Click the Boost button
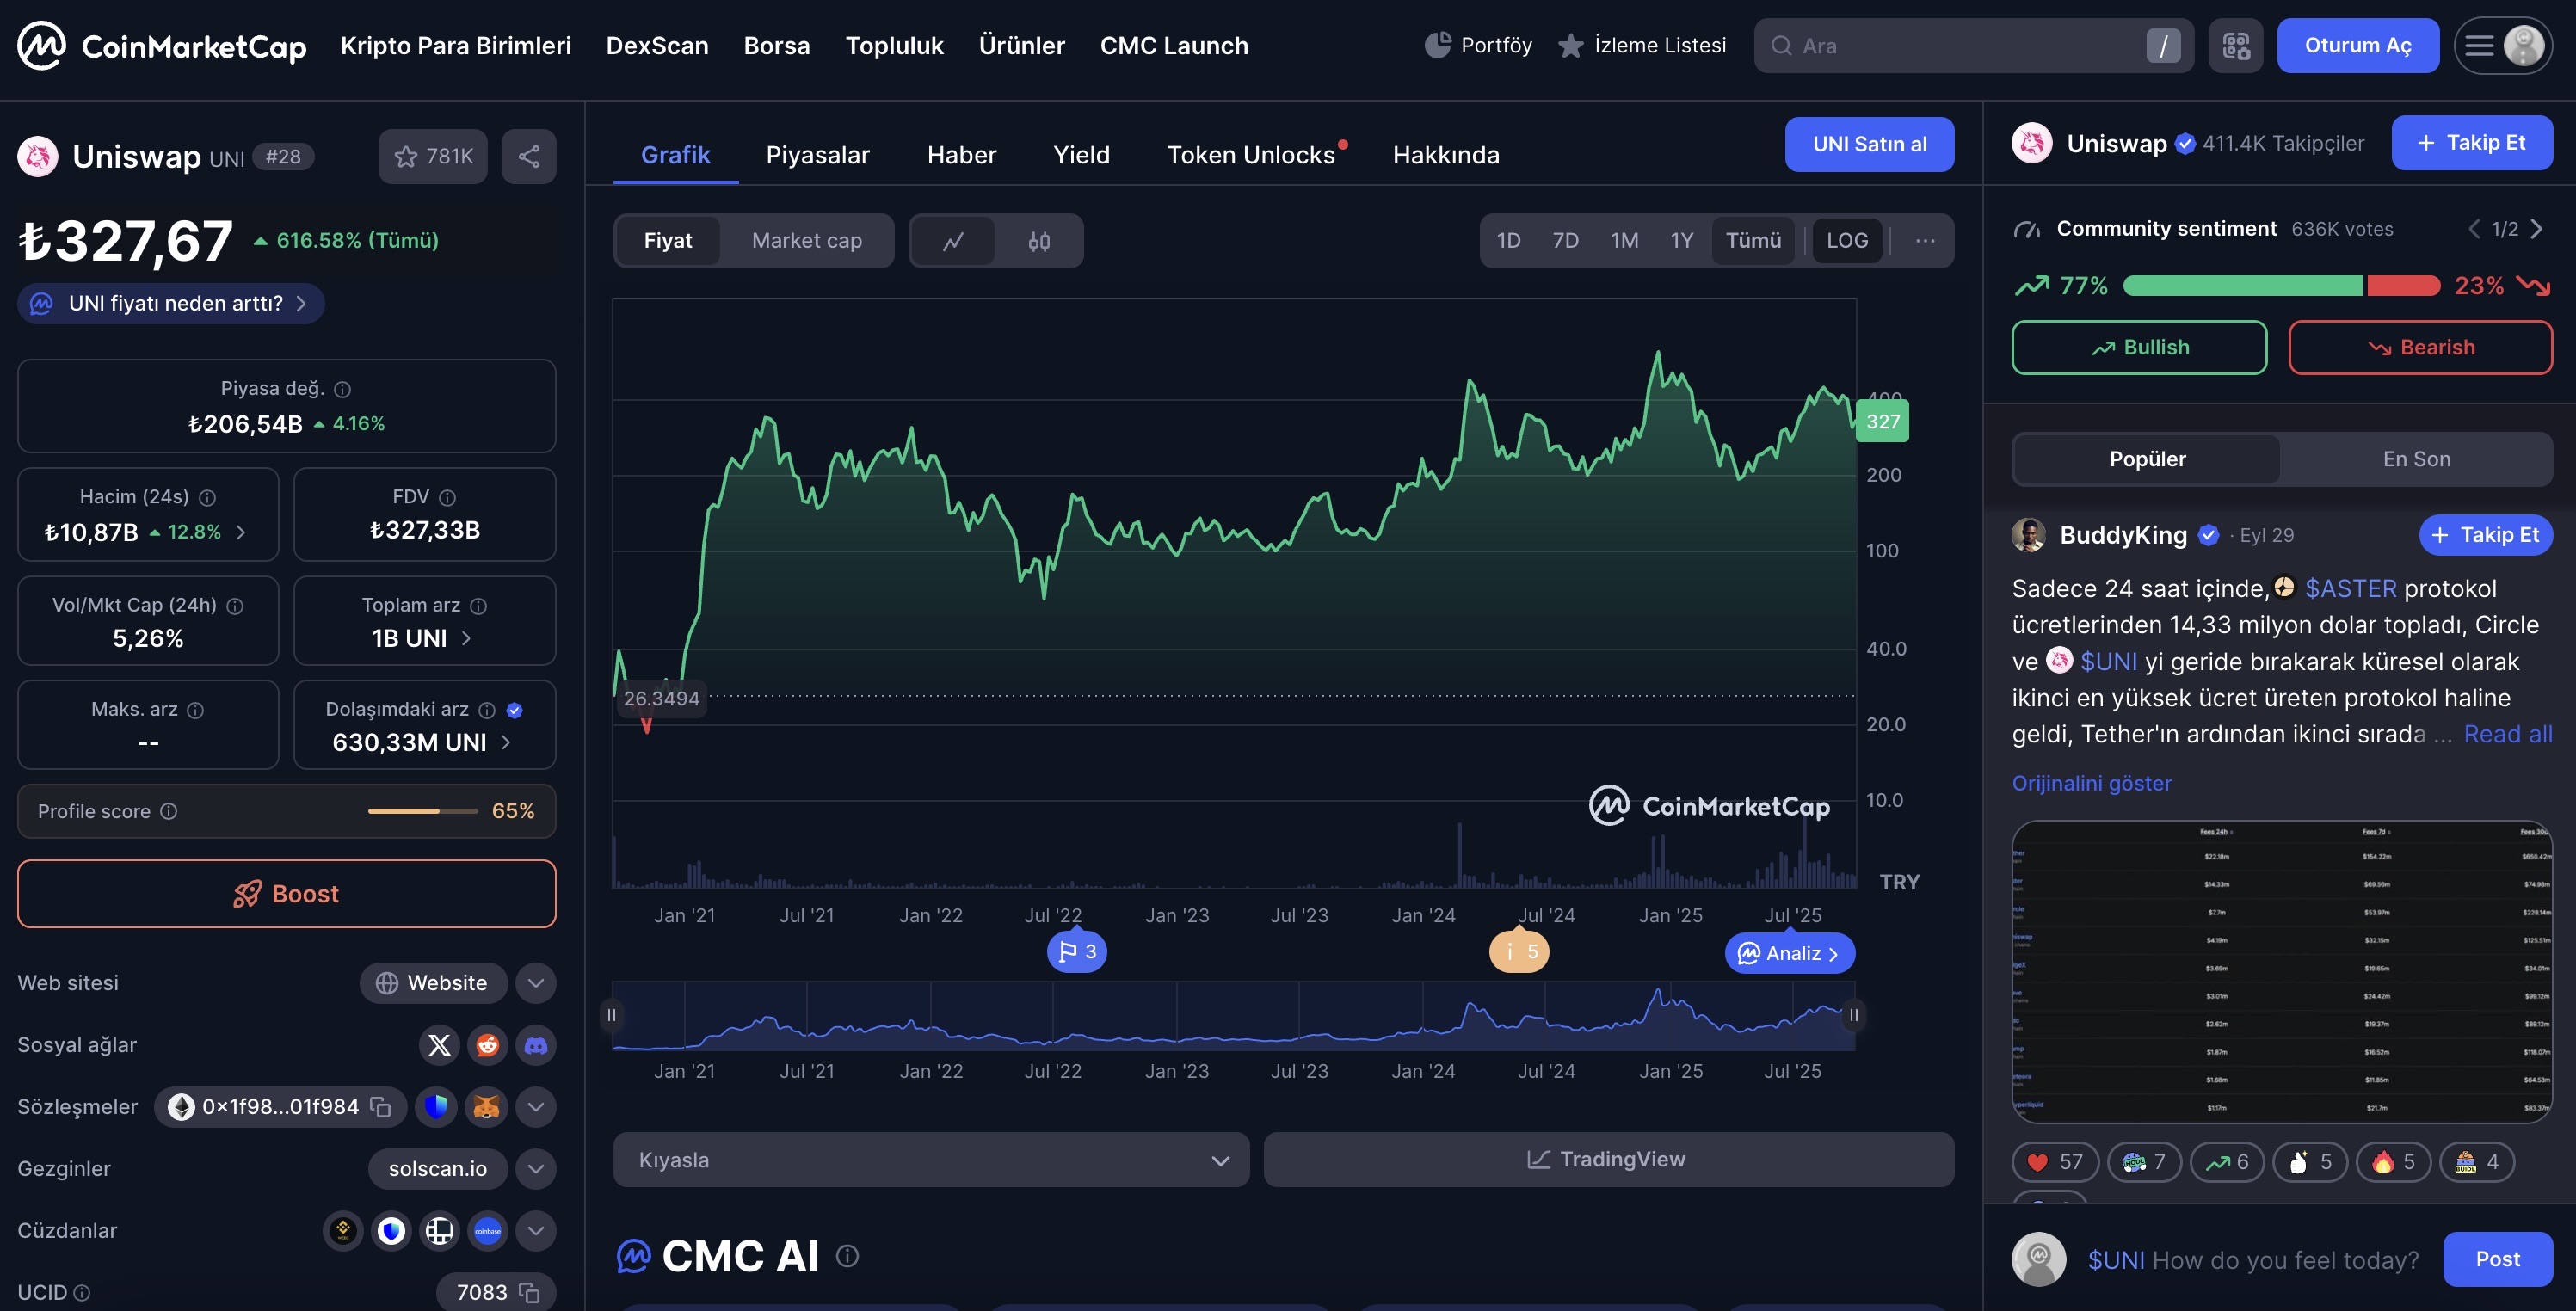2576x1311 pixels. click(286, 894)
